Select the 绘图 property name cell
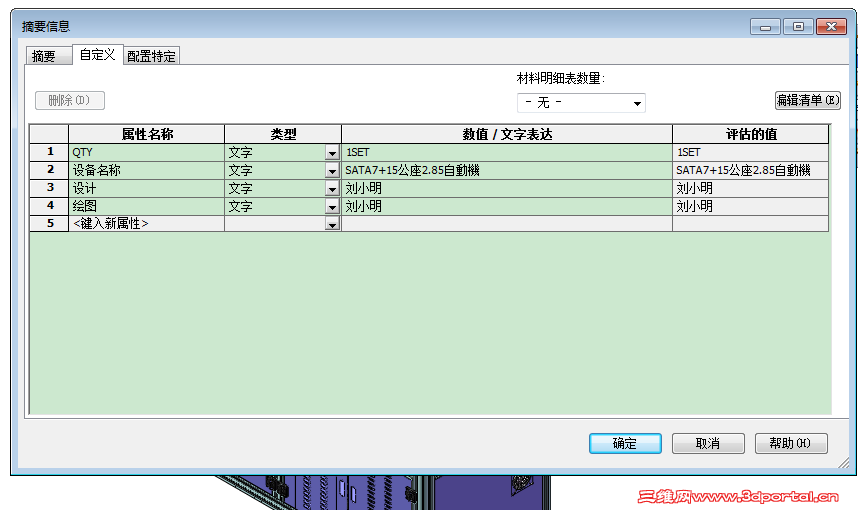858x510 pixels. point(147,207)
